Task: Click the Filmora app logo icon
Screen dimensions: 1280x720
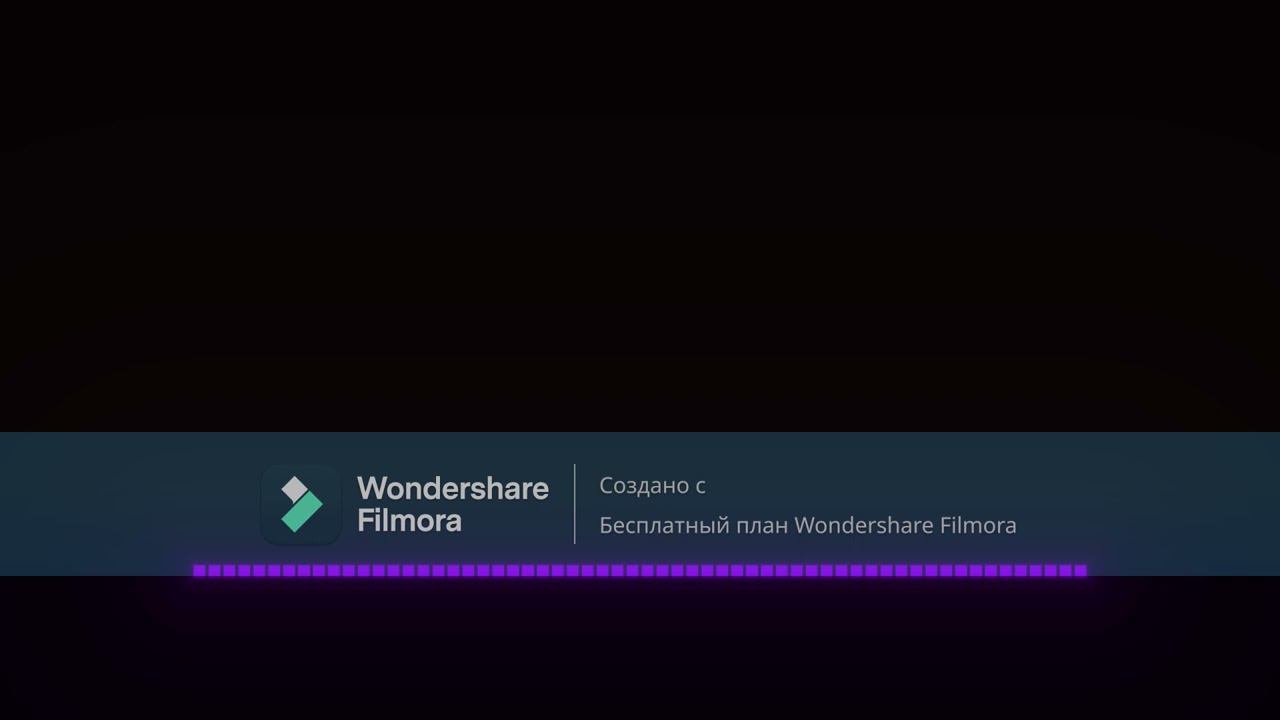Action: coord(301,504)
